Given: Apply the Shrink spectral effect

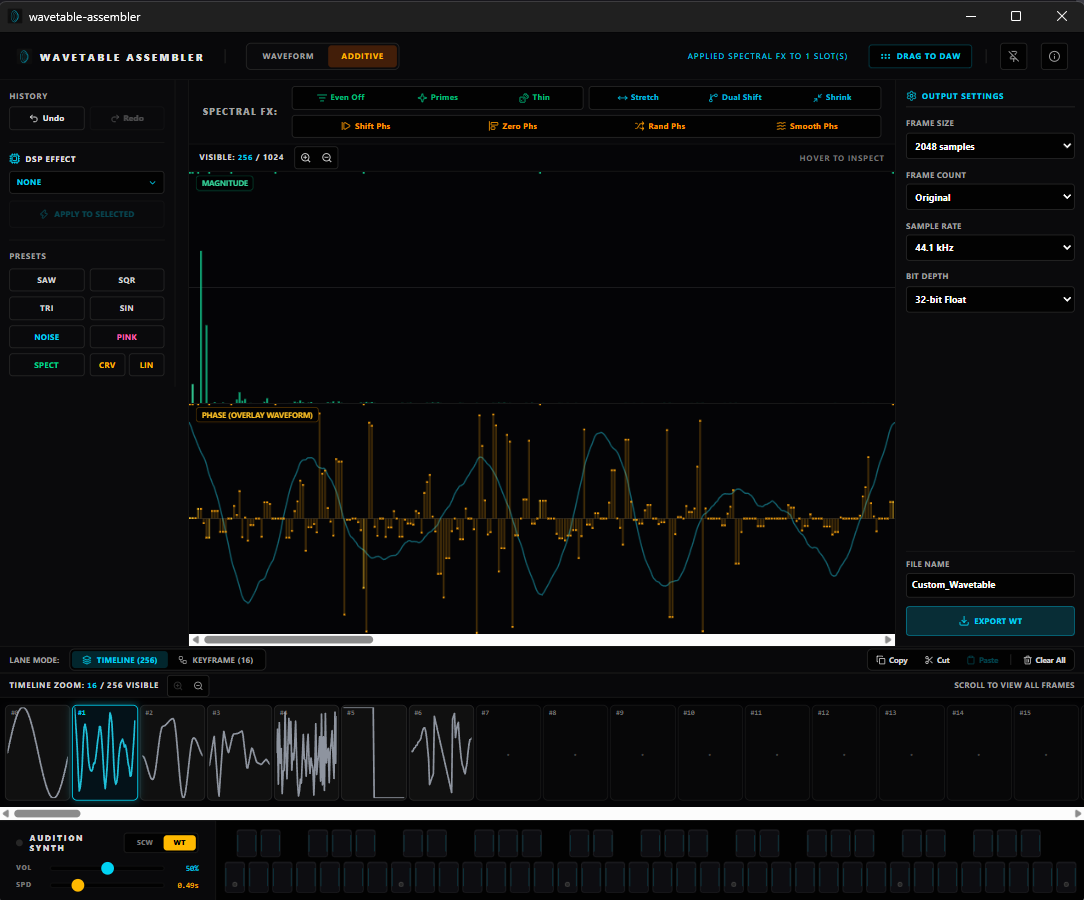Looking at the screenshot, I should click(x=832, y=97).
